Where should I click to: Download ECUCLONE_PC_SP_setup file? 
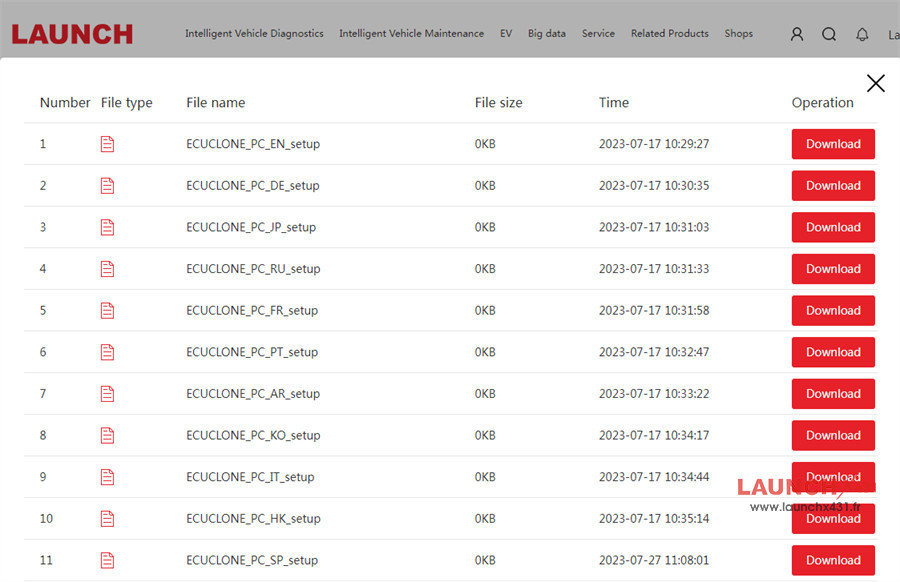(x=833, y=560)
